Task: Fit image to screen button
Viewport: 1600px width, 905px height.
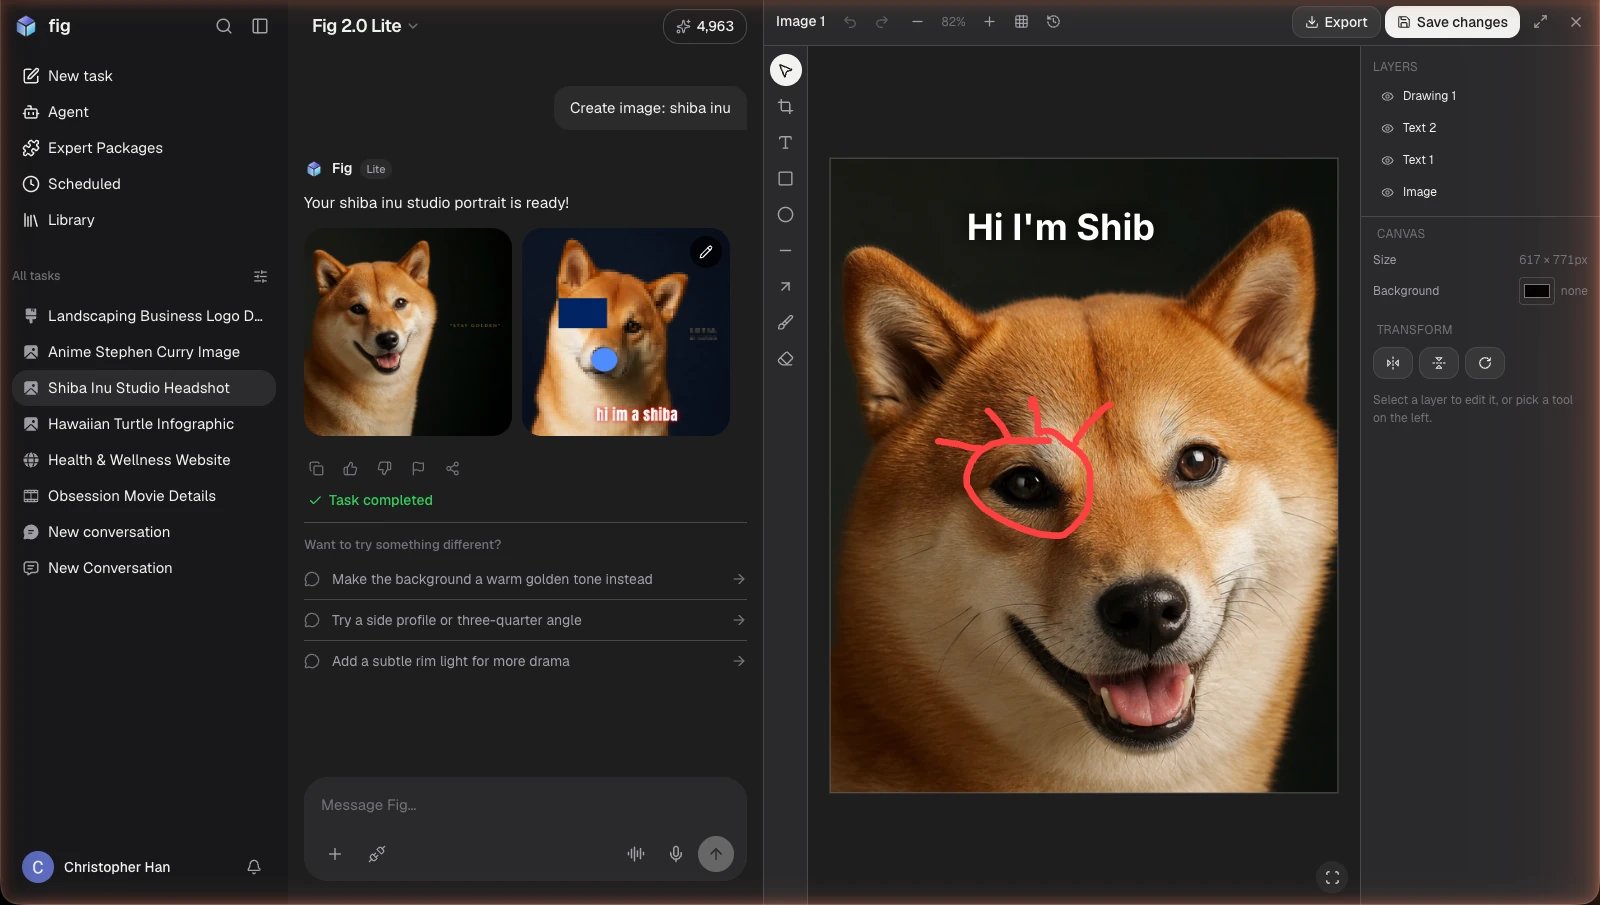Action: (1332, 878)
